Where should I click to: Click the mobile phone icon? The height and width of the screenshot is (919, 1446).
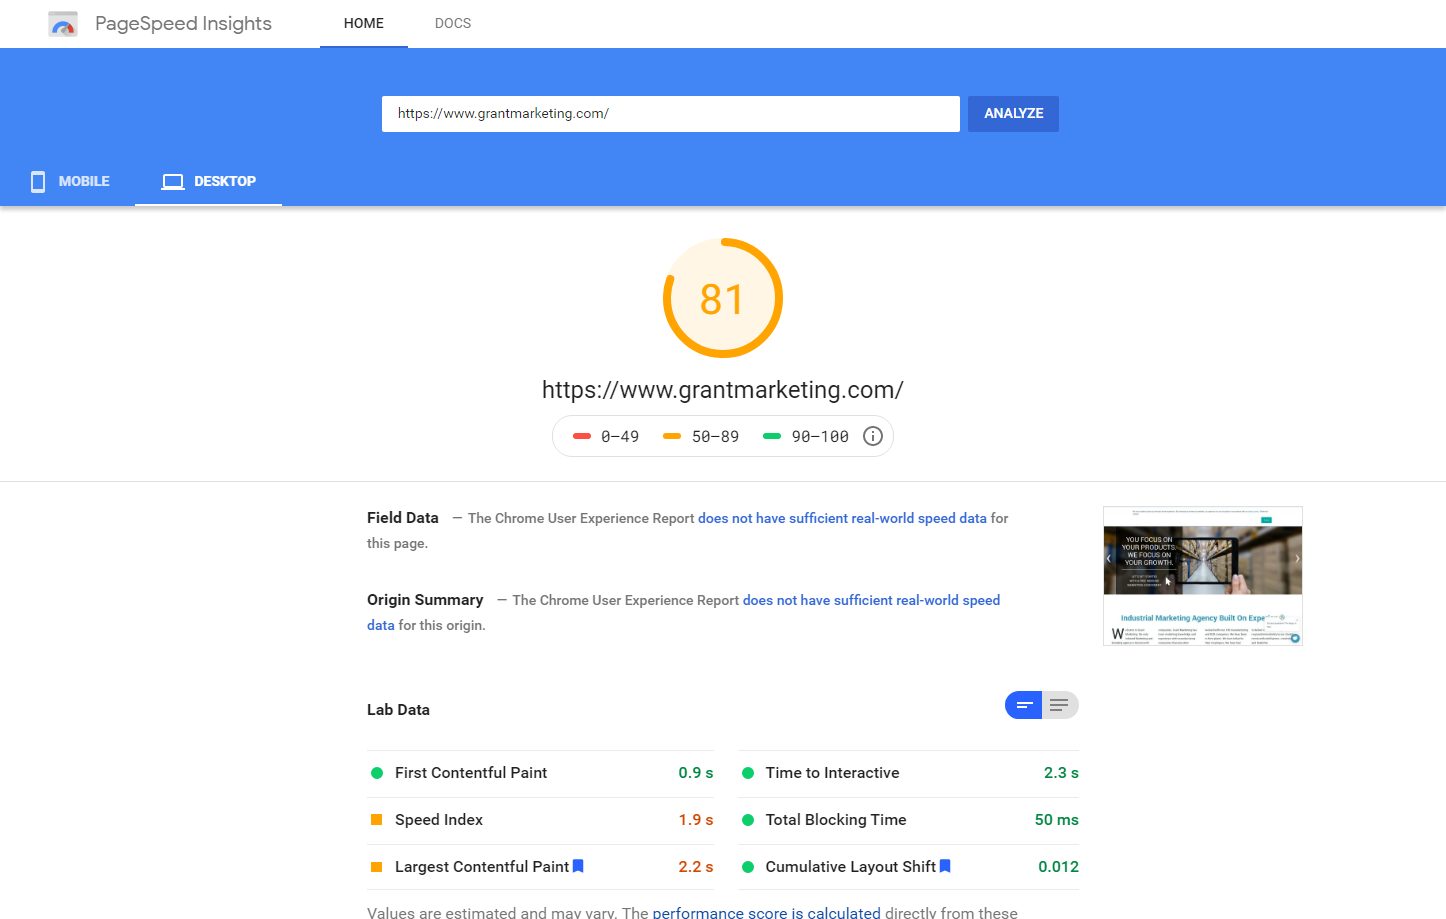click(x=38, y=181)
